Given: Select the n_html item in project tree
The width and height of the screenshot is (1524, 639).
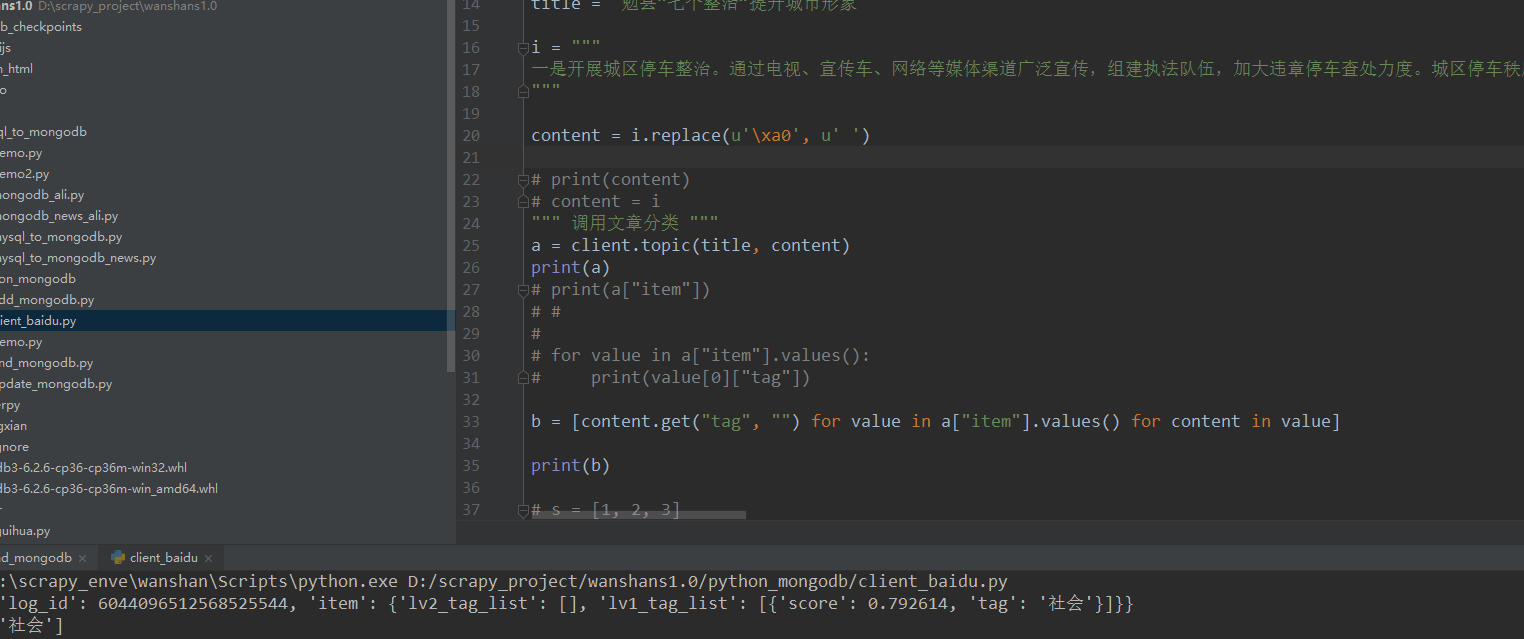Looking at the screenshot, I should pyautogui.click(x=17, y=69).
